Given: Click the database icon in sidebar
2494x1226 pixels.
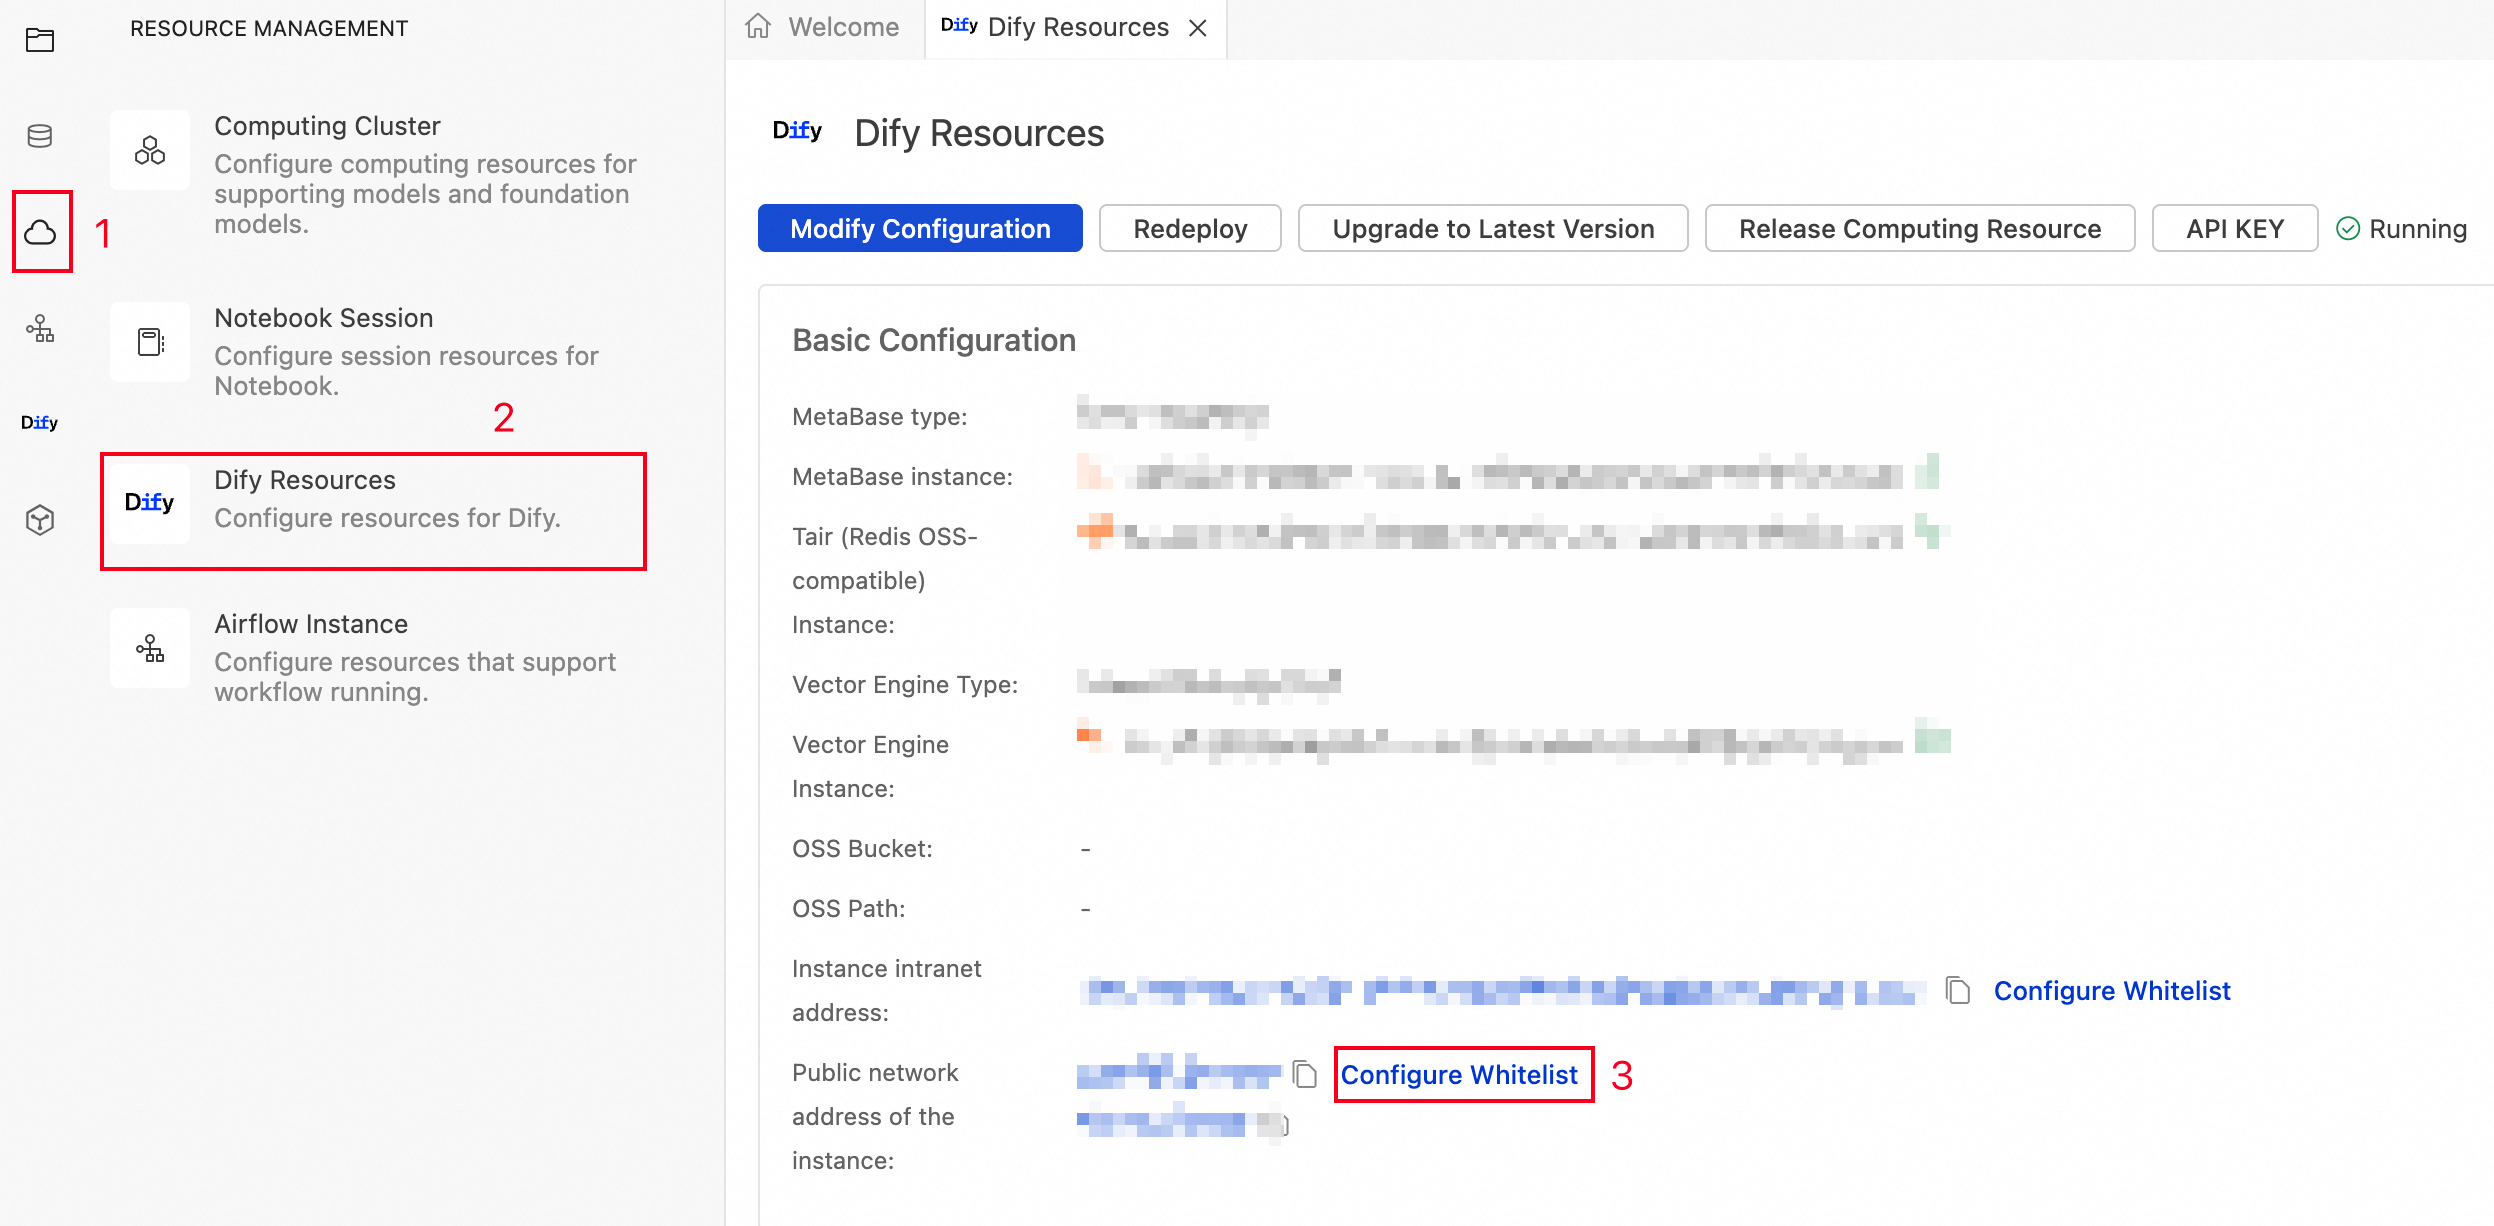Looking at the screenshot, I should point(40,136).
